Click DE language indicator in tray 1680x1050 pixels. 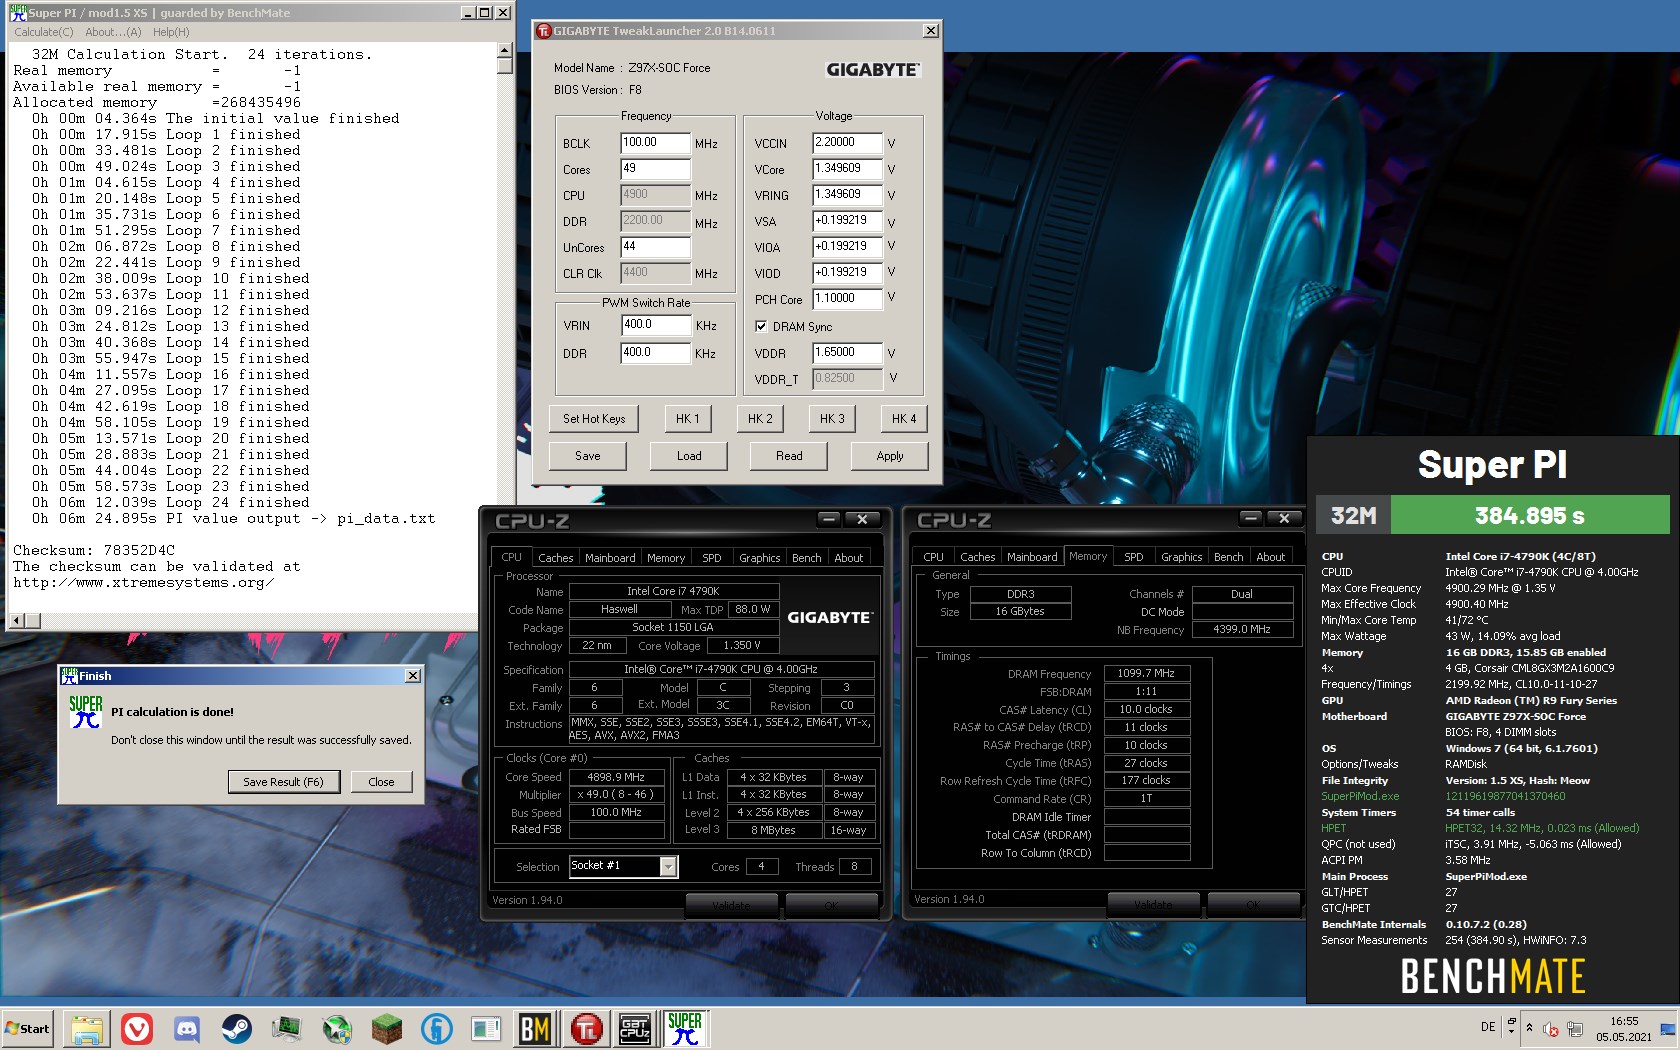click(x=1488, y=1027)
